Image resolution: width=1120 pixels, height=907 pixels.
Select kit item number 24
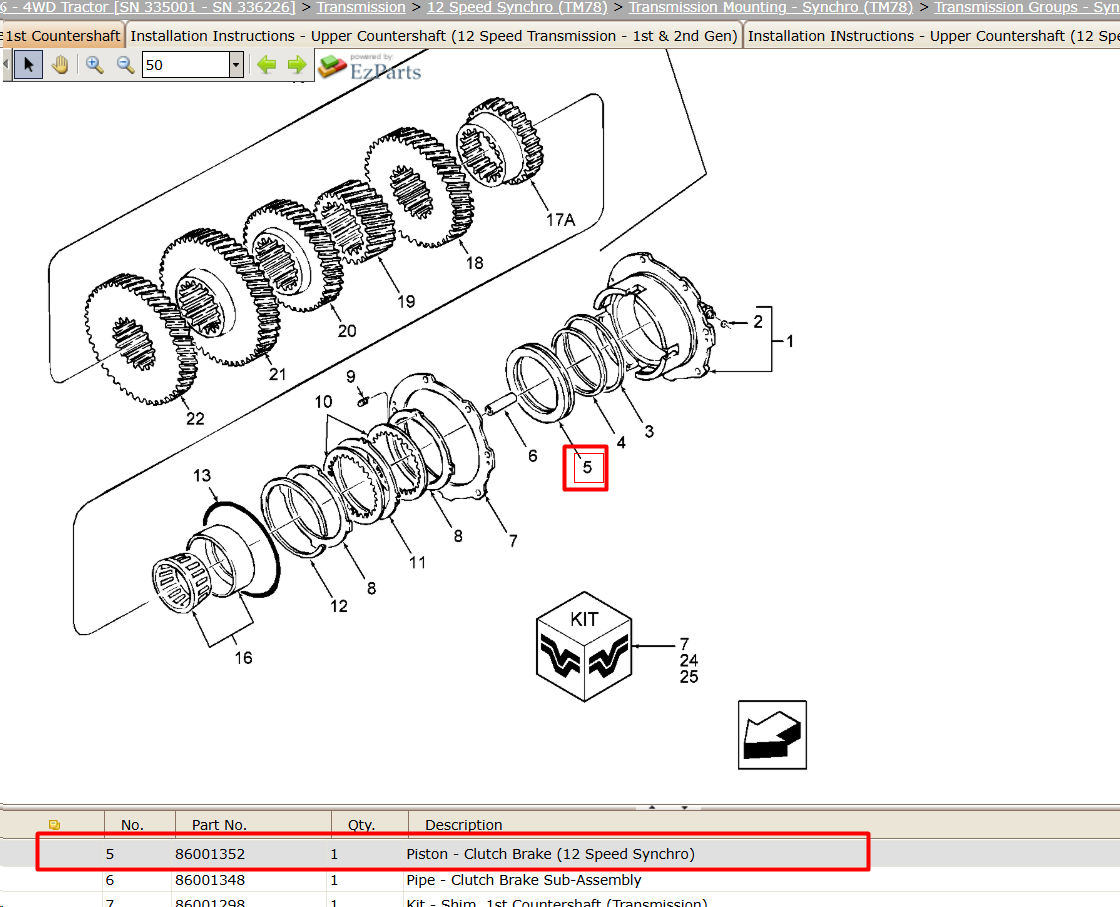(689, 661)
